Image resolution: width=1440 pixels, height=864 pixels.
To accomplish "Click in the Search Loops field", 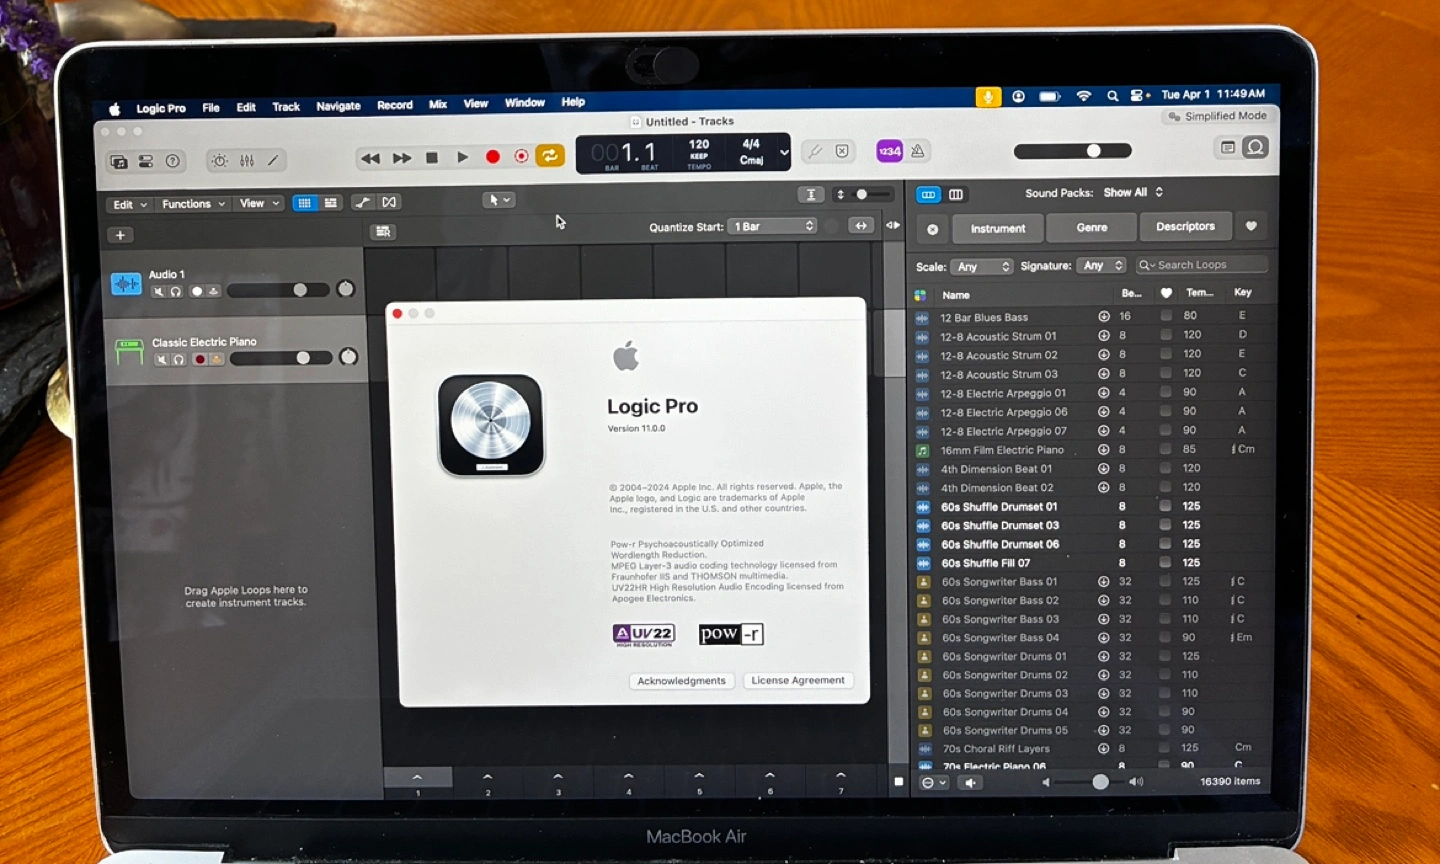I will point(1202,265).
